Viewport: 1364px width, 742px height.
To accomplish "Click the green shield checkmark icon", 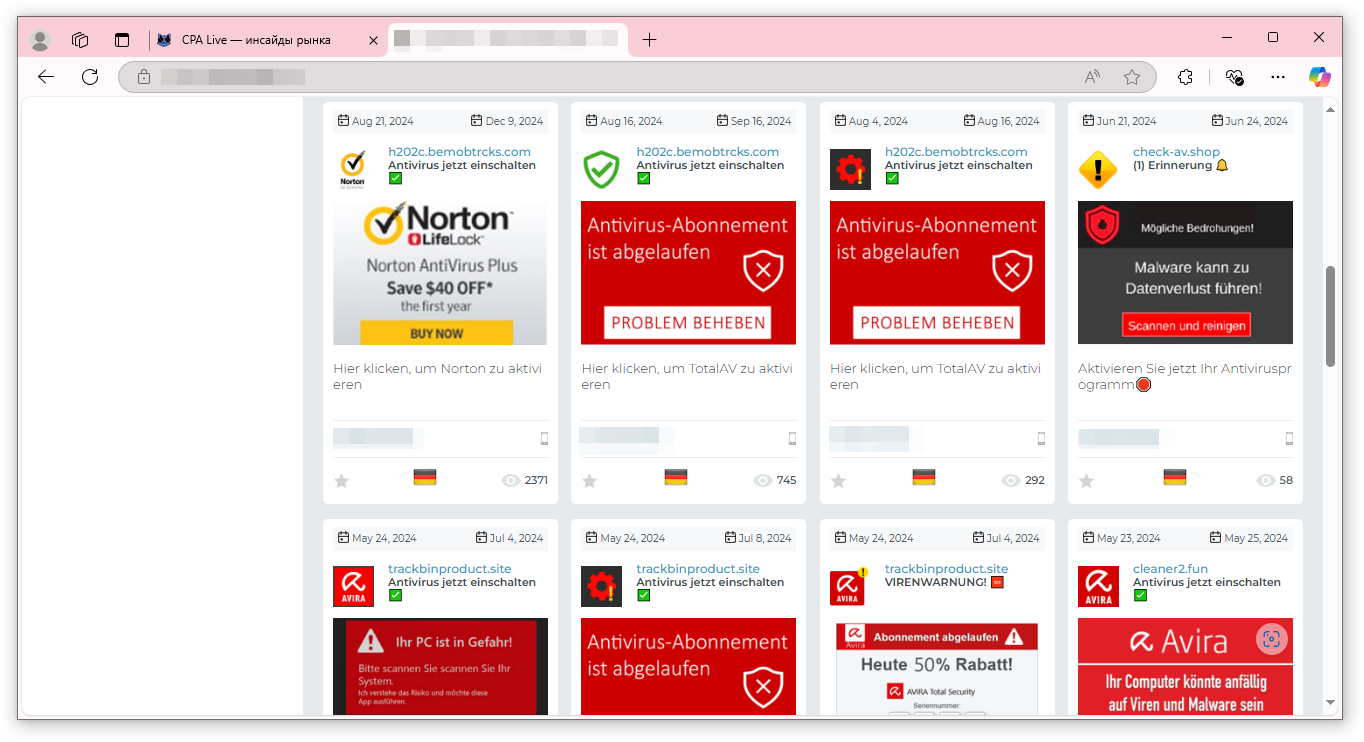I will click(x=601, y=170).
